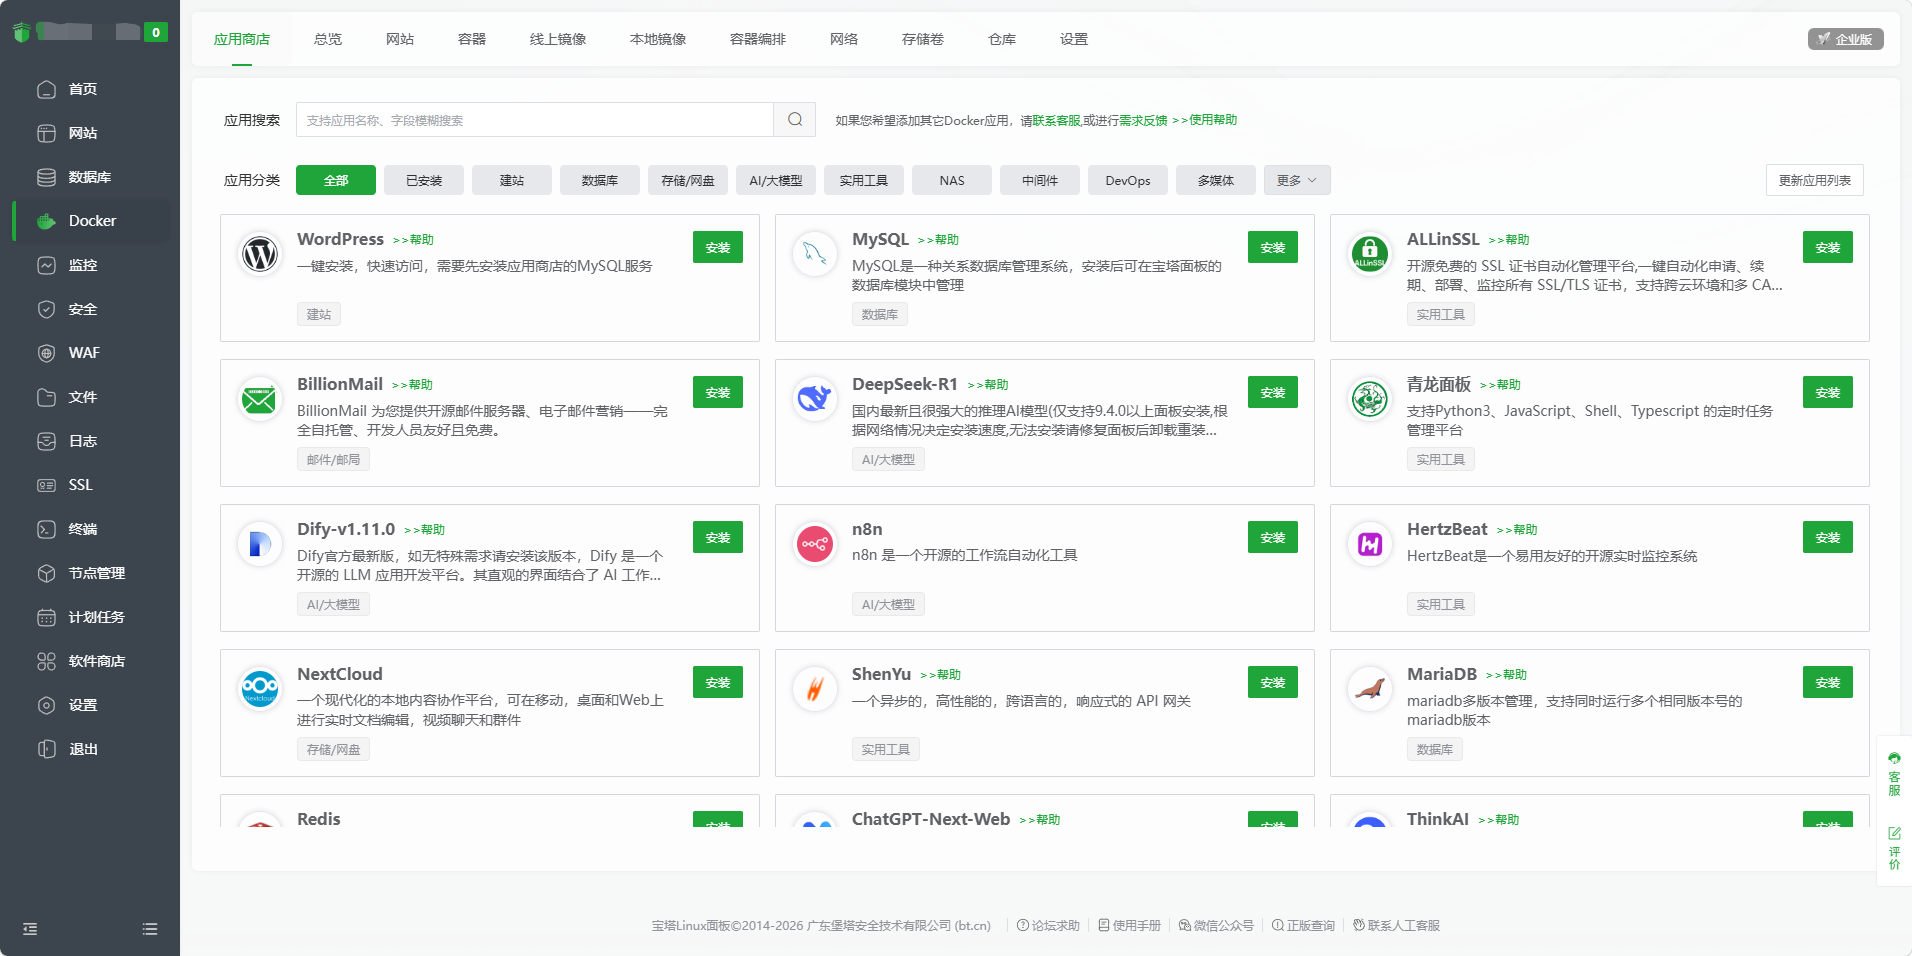
Task: Open the WordPress >>帮助 help link
Action: 413,240
